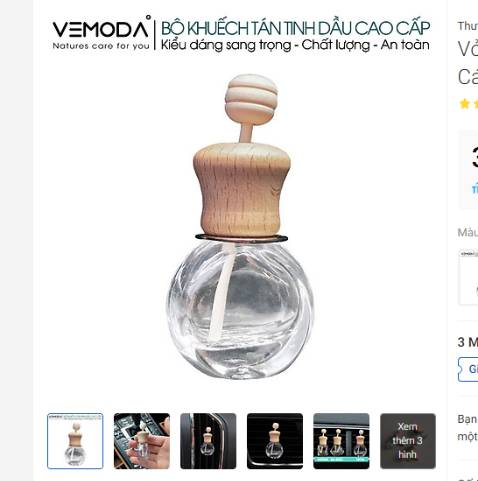Click the blue coupon tag starting with "Gi"
478x481 pixels.
click(x=468, y=369)
